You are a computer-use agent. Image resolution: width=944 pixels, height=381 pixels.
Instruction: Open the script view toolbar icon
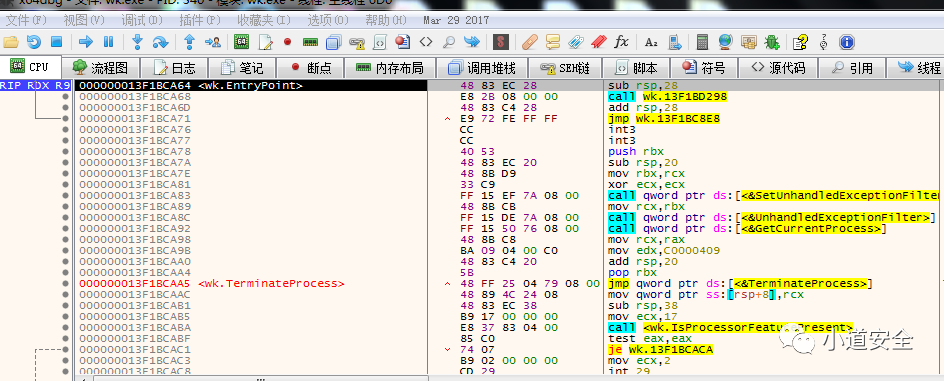(x=379, y=42)
